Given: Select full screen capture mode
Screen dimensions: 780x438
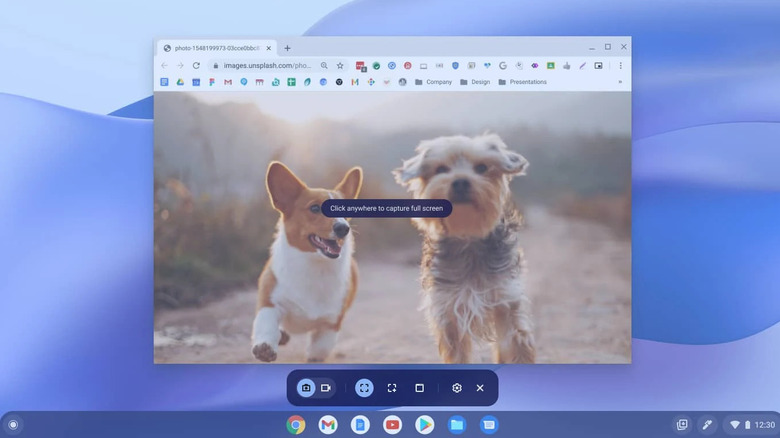Looking at the screenshot, I should coord(364,388).
